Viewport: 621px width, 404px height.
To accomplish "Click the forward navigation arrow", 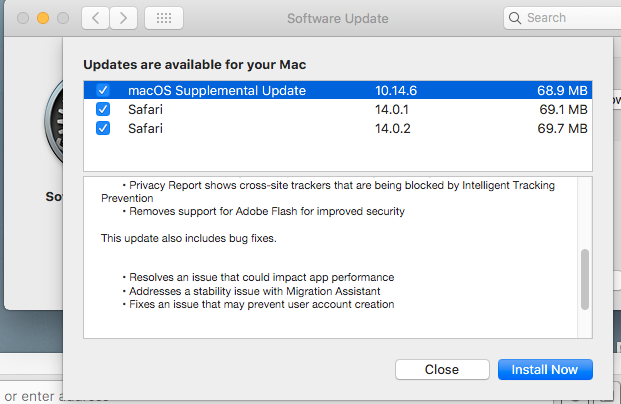I will 123,18.
